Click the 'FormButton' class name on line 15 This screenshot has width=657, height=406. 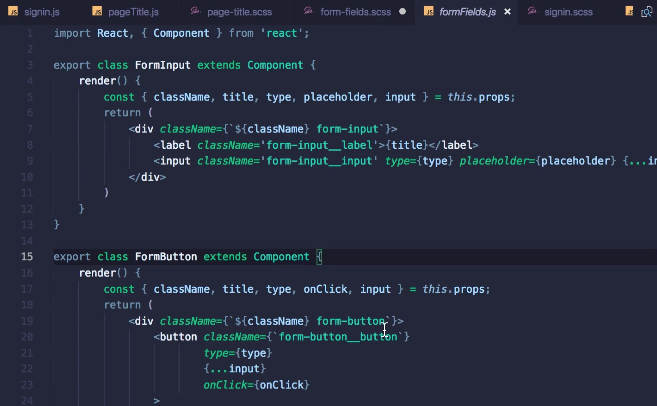(x=166, y=256)
